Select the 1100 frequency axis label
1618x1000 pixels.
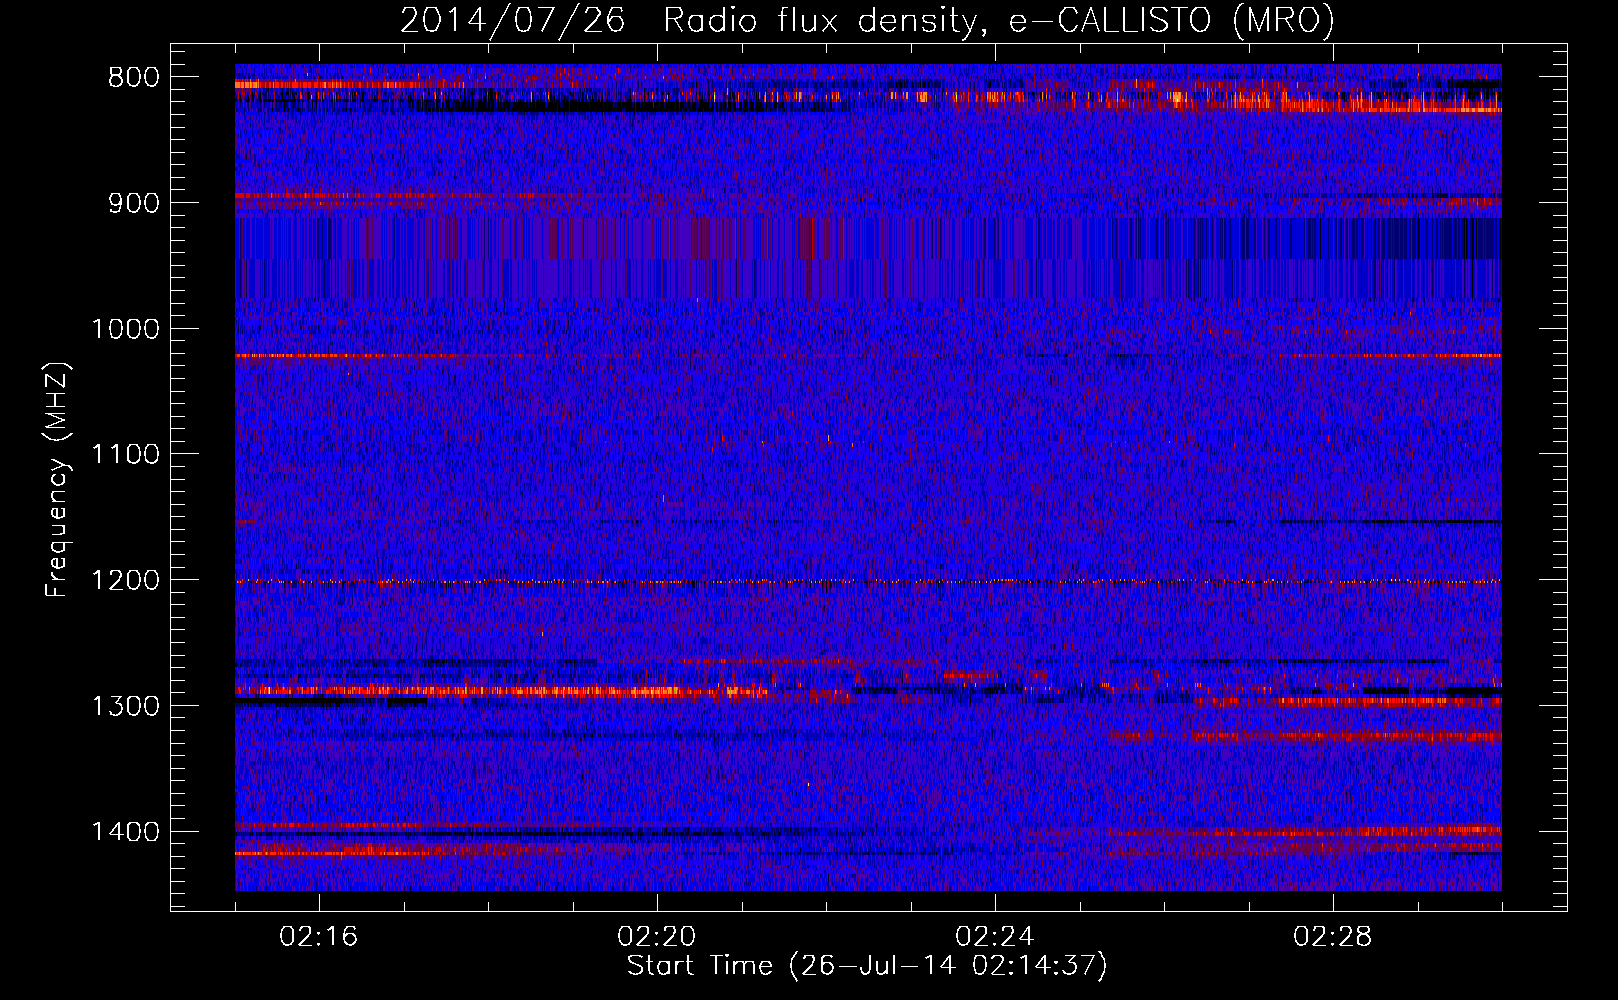125,455
